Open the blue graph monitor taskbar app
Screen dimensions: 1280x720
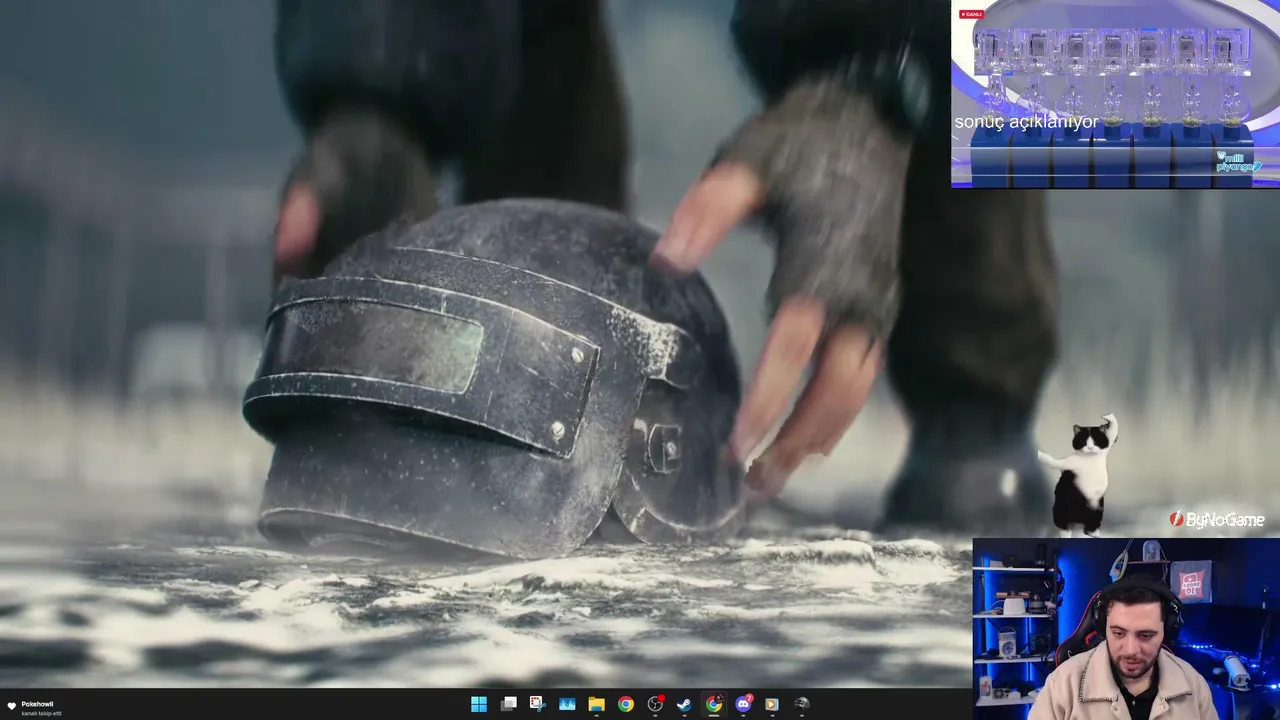tap(567, 704)
